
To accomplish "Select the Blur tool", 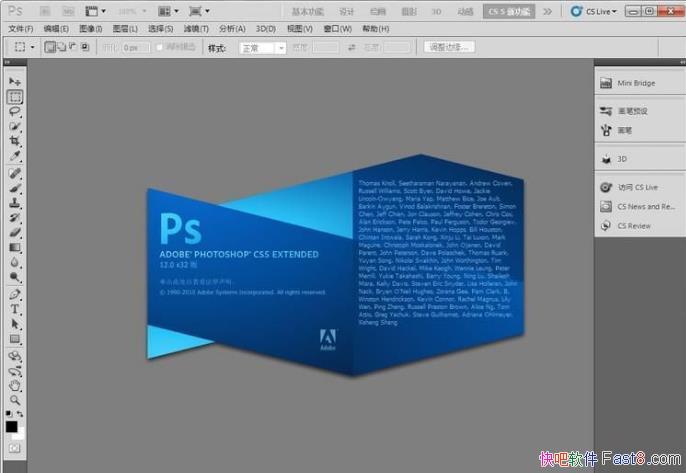I will (x=14, y=262).
